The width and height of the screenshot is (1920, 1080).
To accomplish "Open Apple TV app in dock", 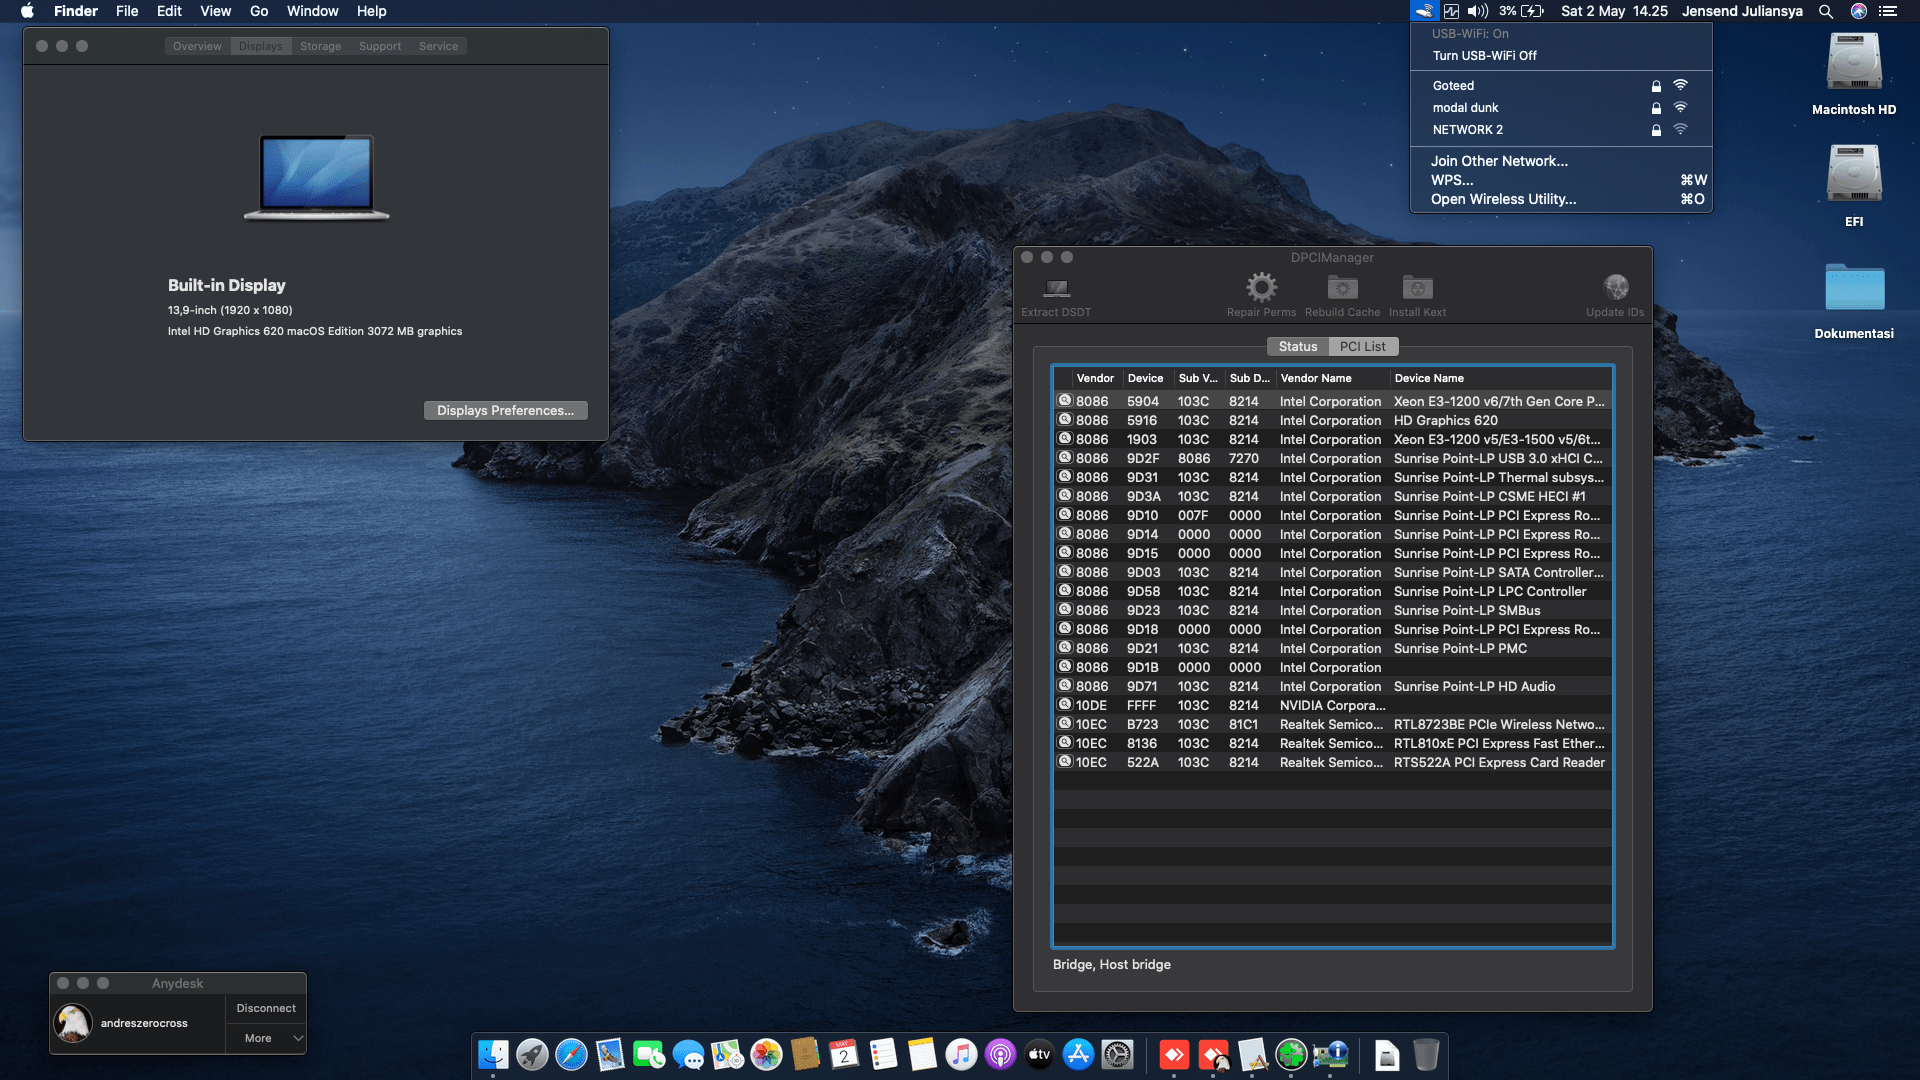I will [1039, 1054].
